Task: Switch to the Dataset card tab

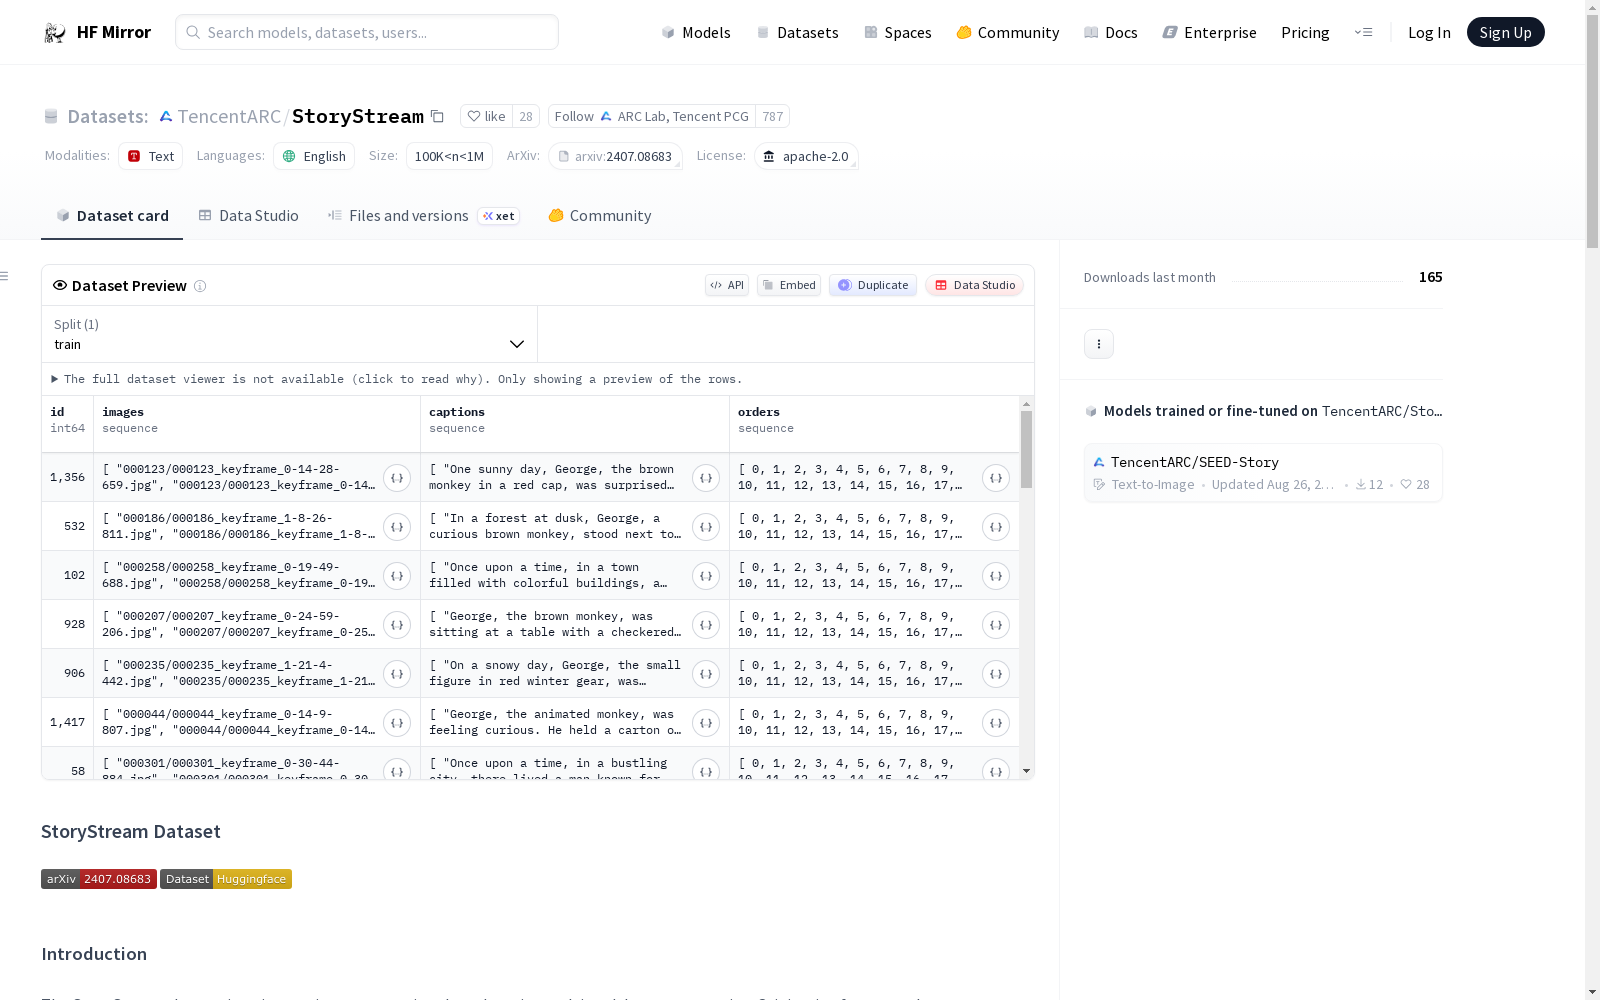Action: click(x=112, y=216)
